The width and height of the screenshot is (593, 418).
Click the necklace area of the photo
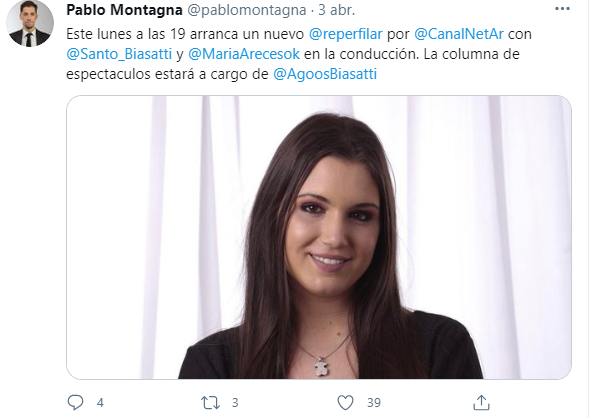(321, 365)
